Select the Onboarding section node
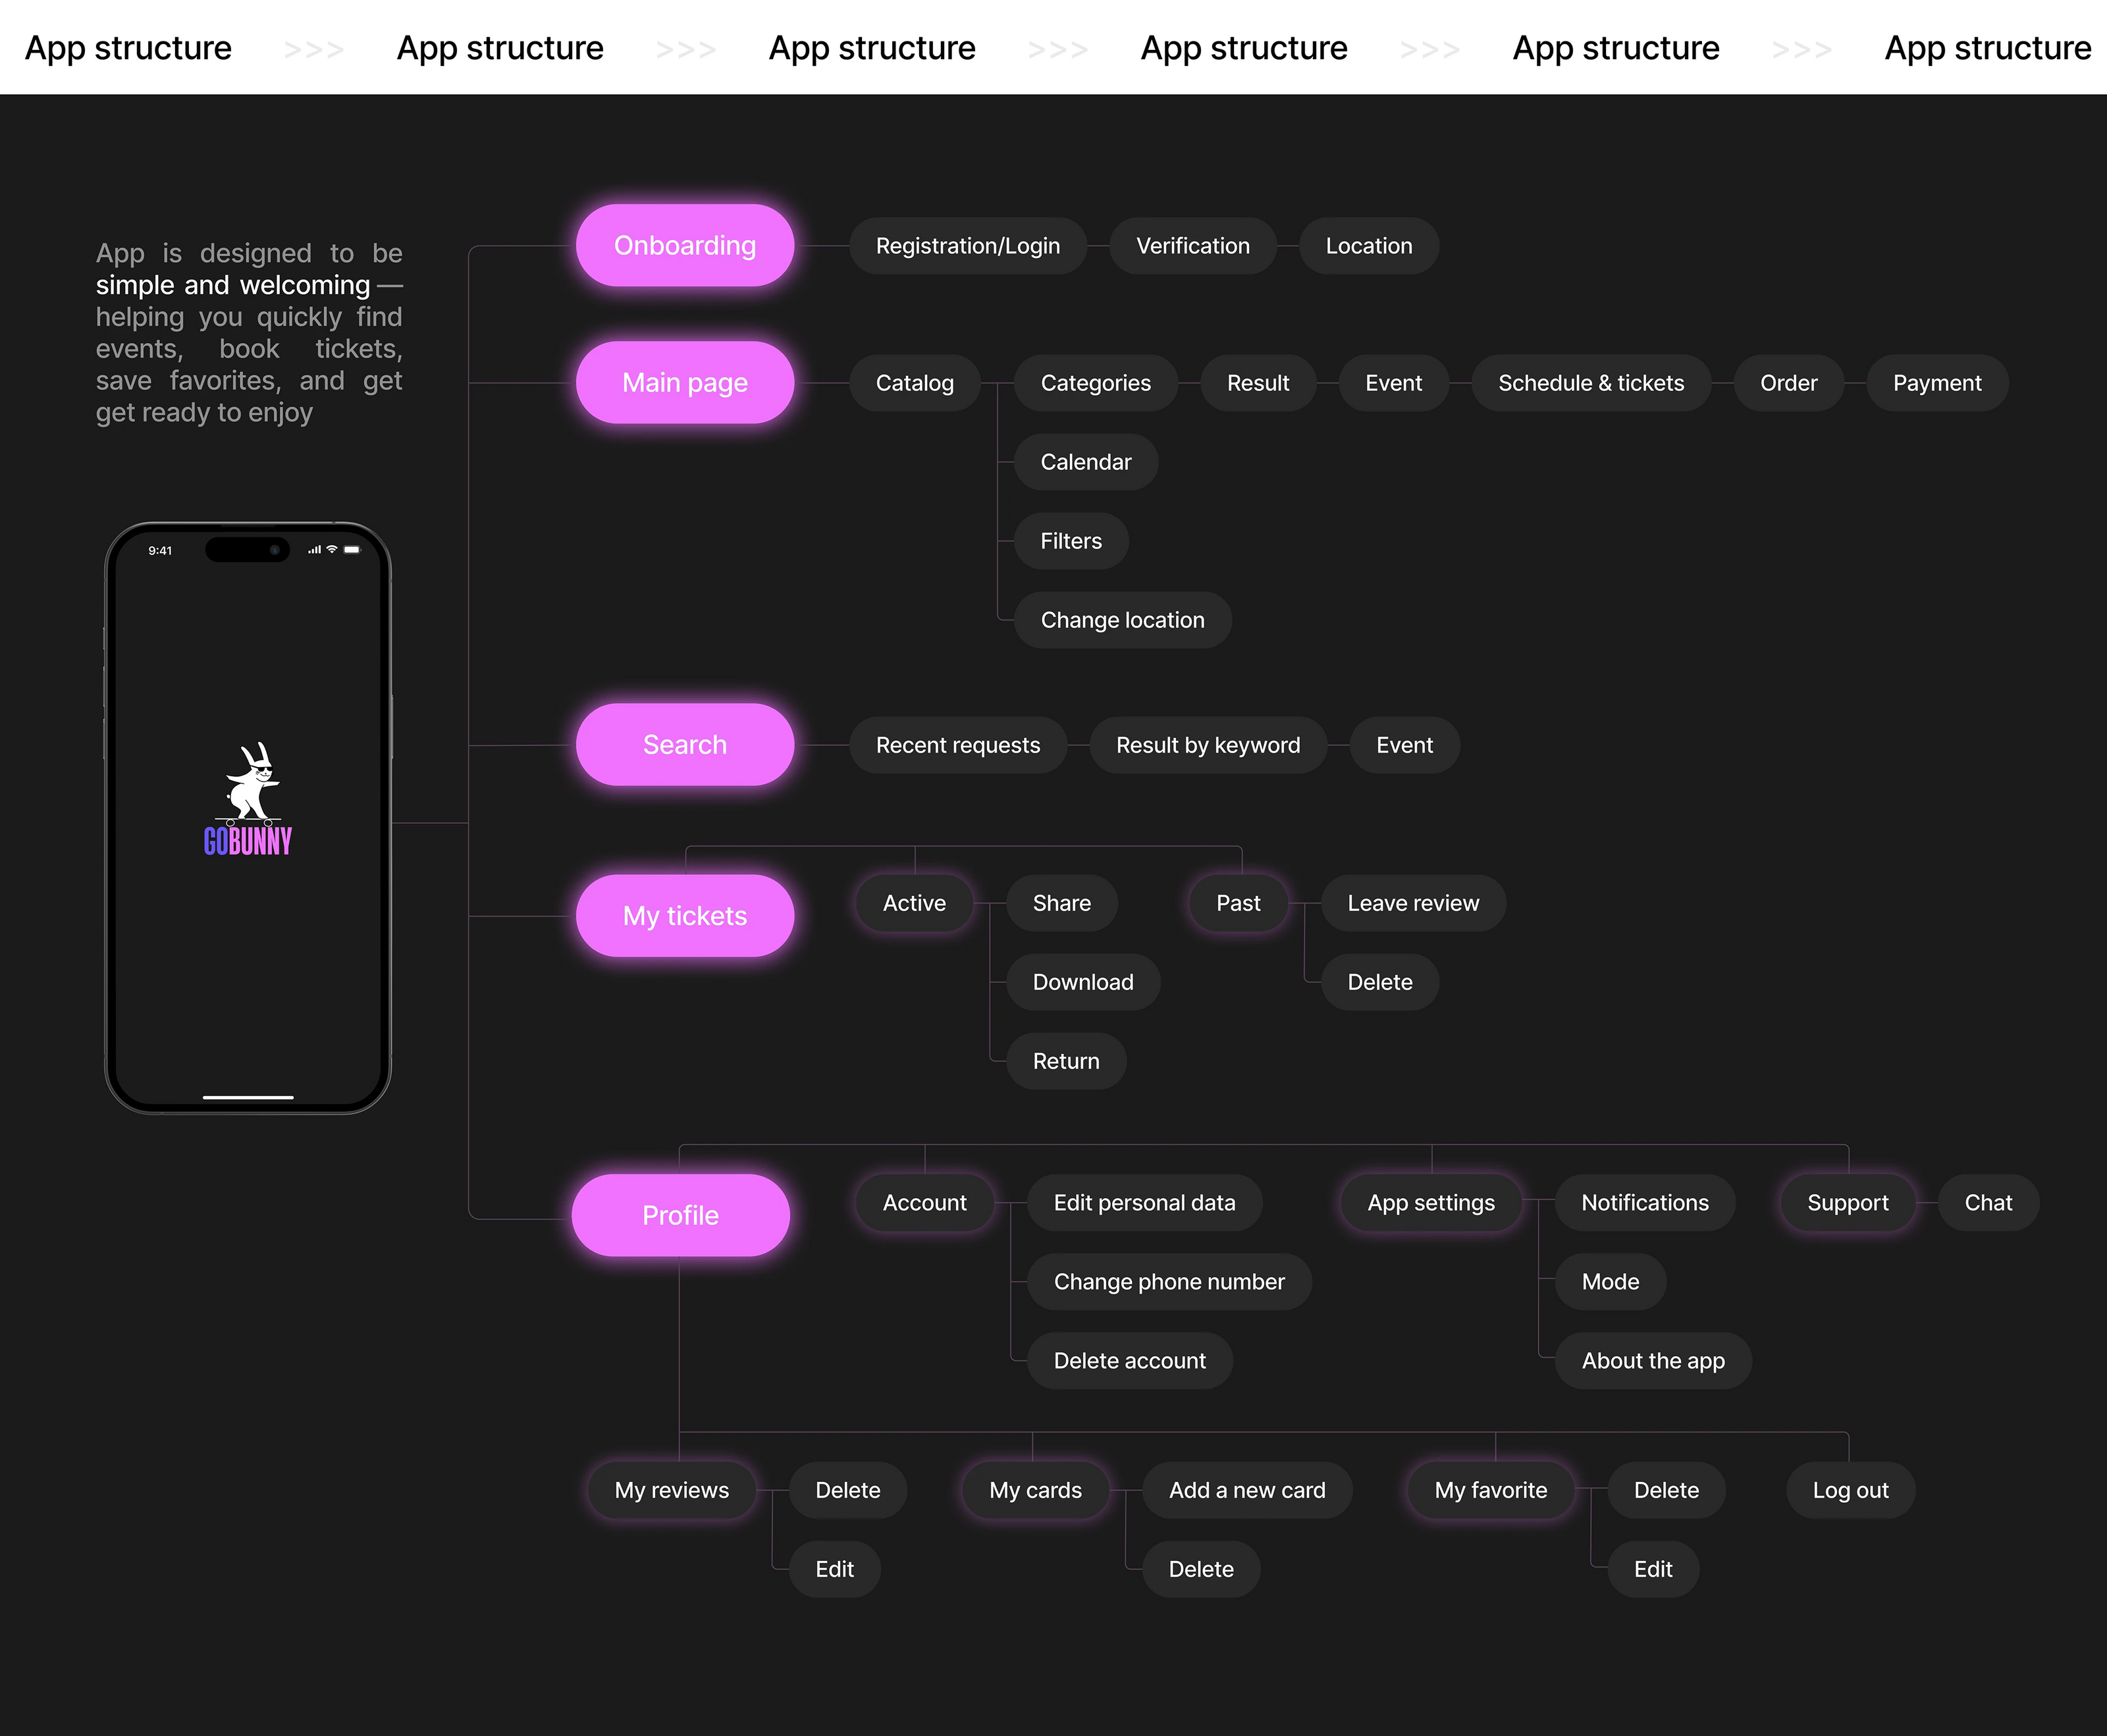 point(685,246)
